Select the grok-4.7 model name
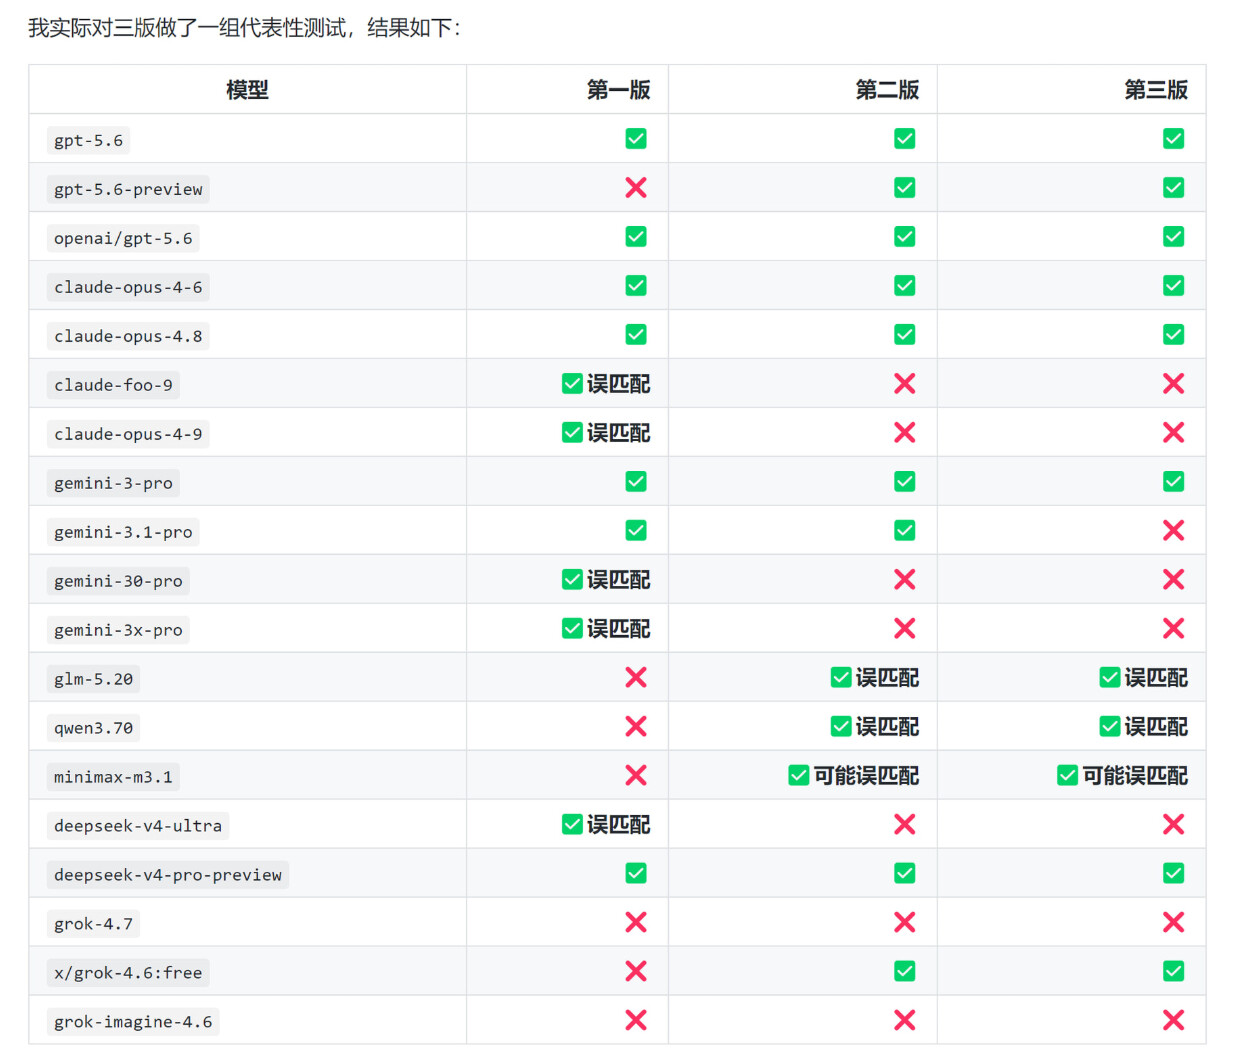The height and width of the screenshot is (1060, 1254). click(94, 925)
